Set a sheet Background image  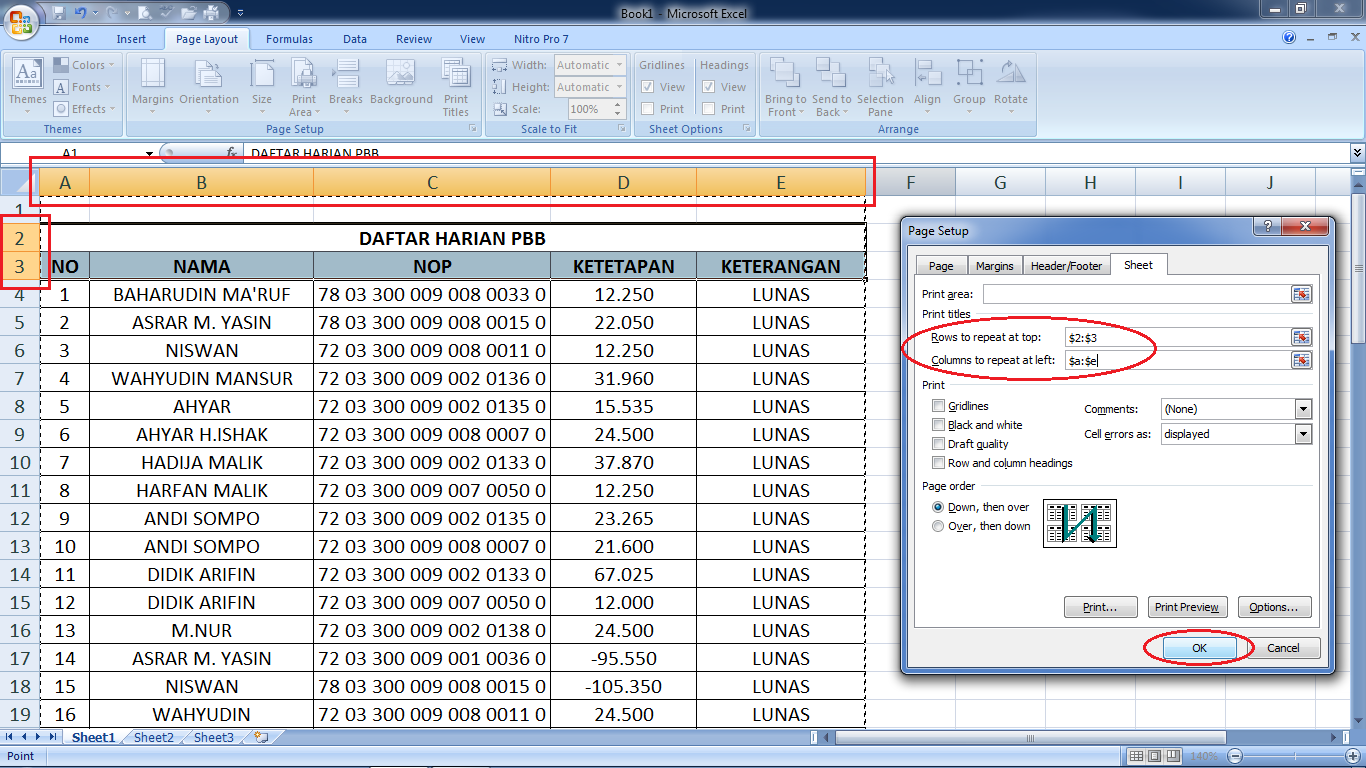(401, 87)
